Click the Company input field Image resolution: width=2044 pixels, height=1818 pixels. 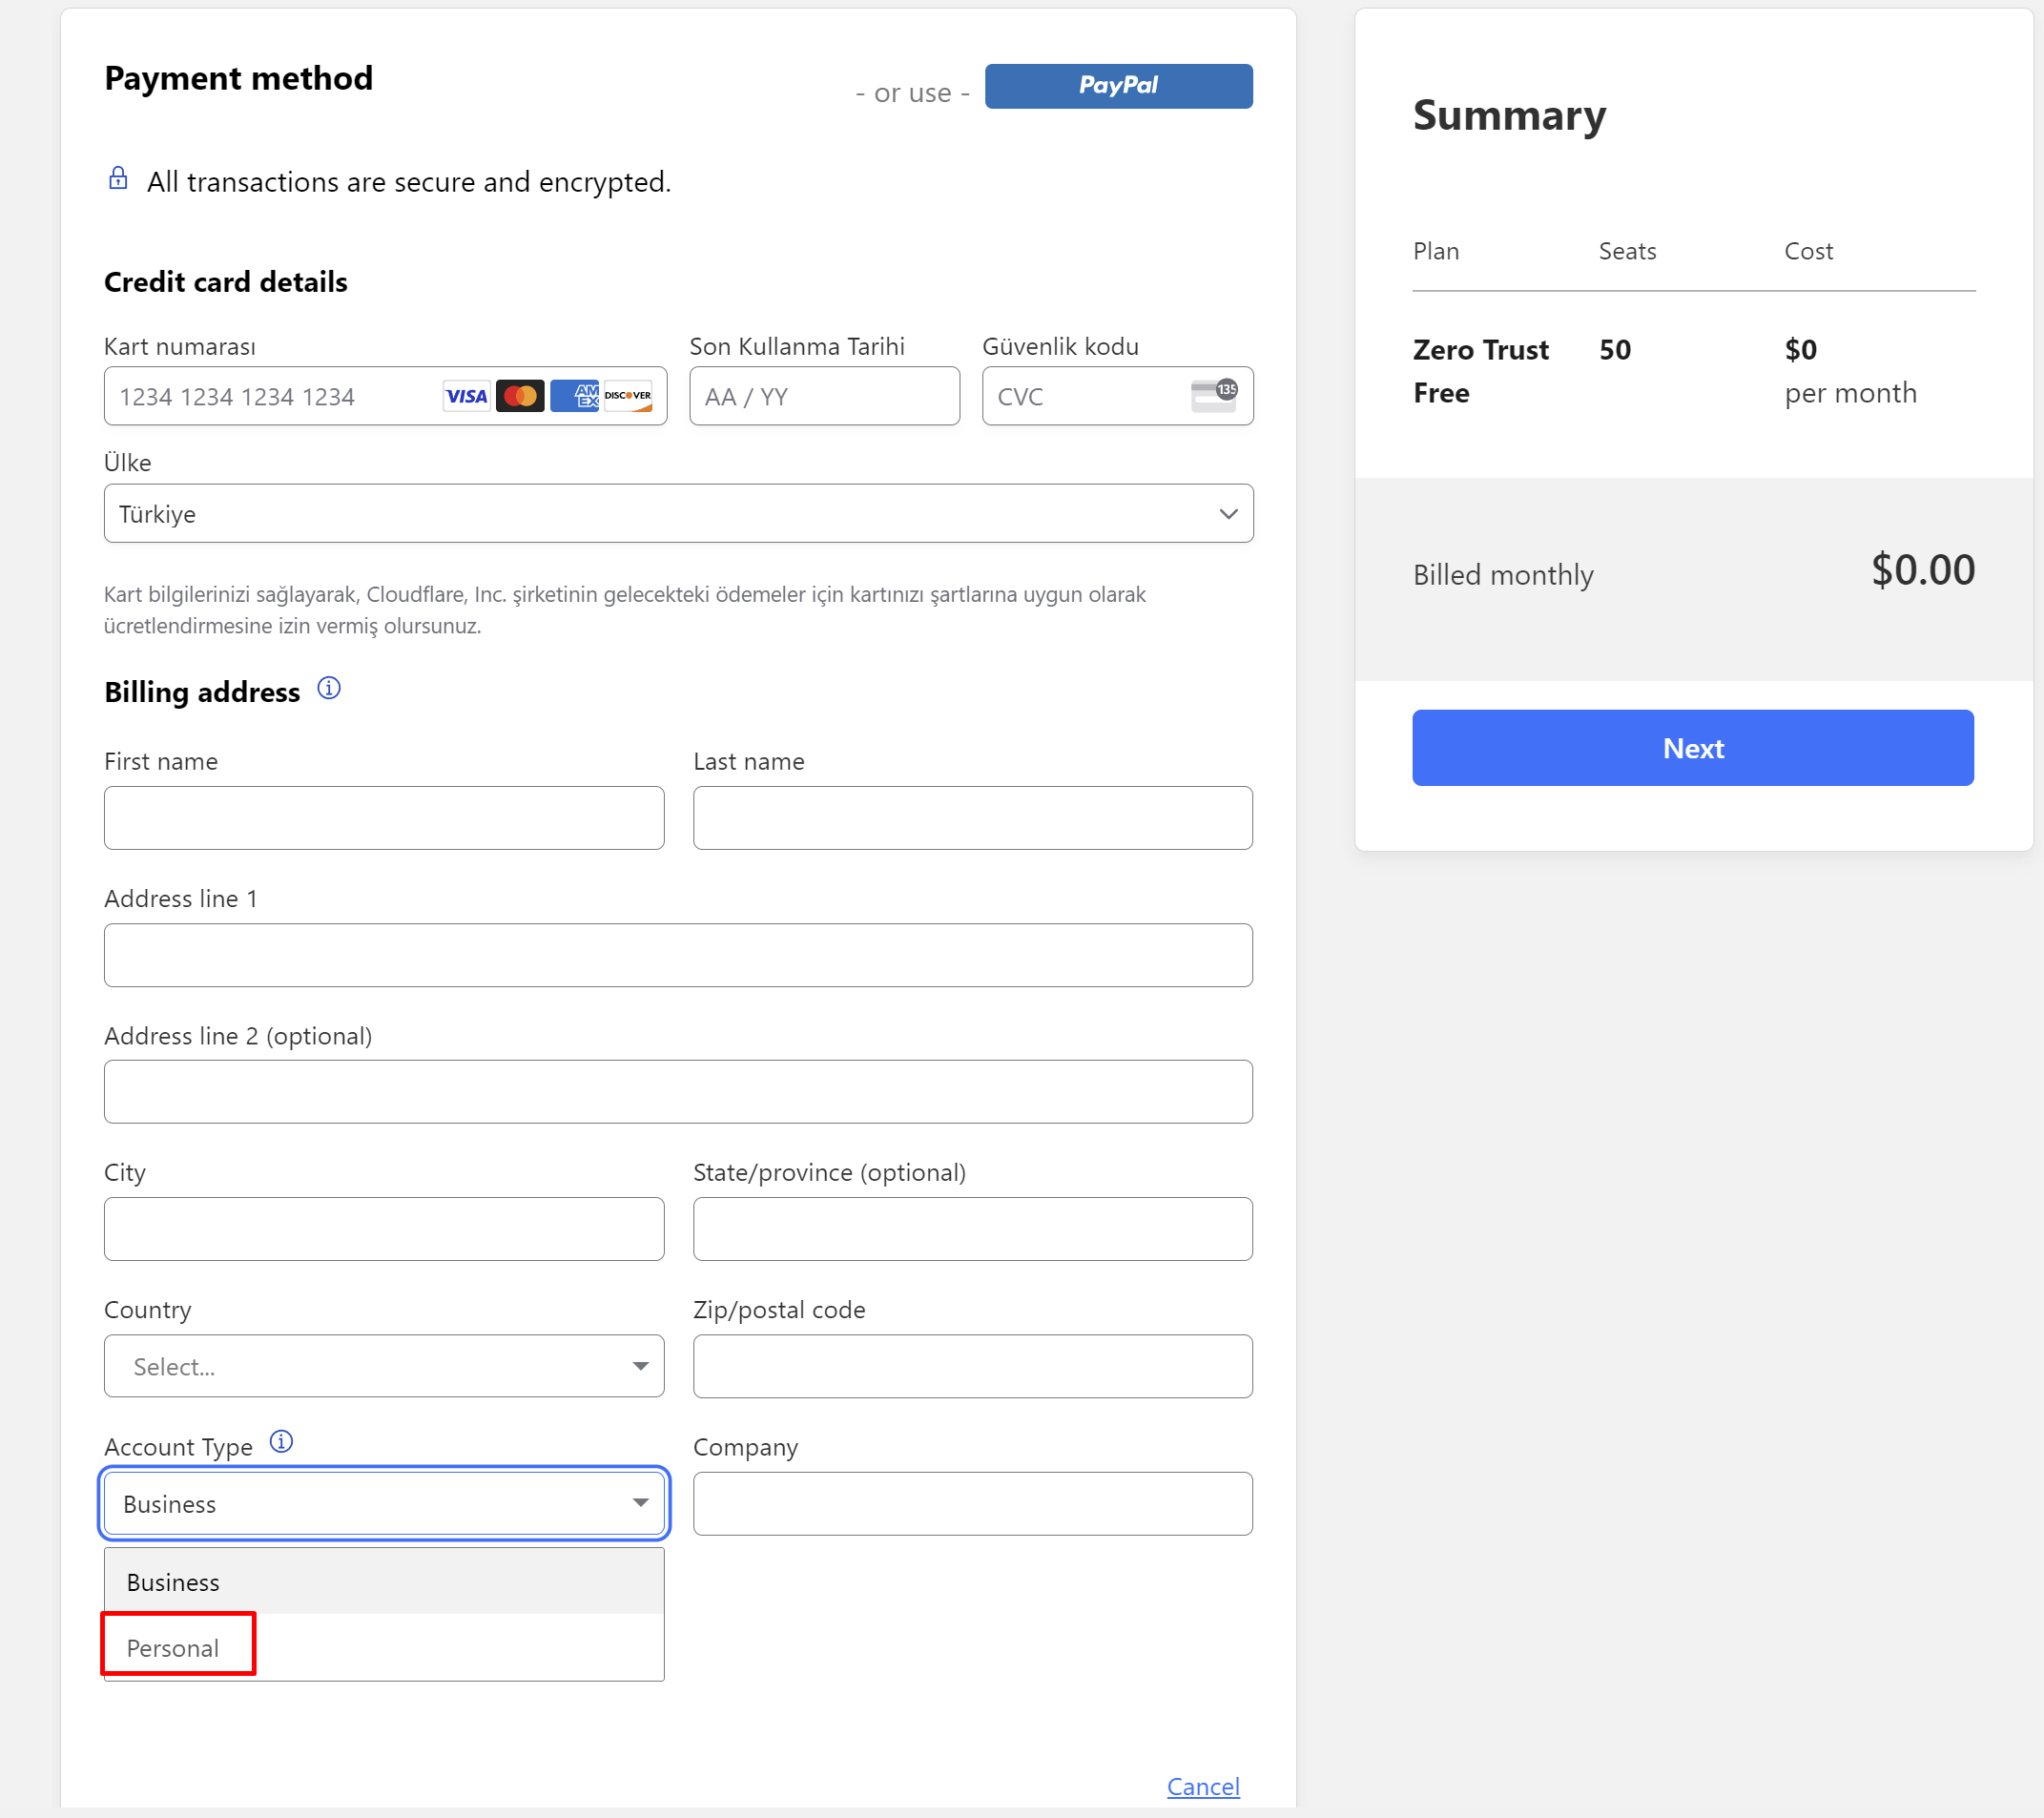972,1503
